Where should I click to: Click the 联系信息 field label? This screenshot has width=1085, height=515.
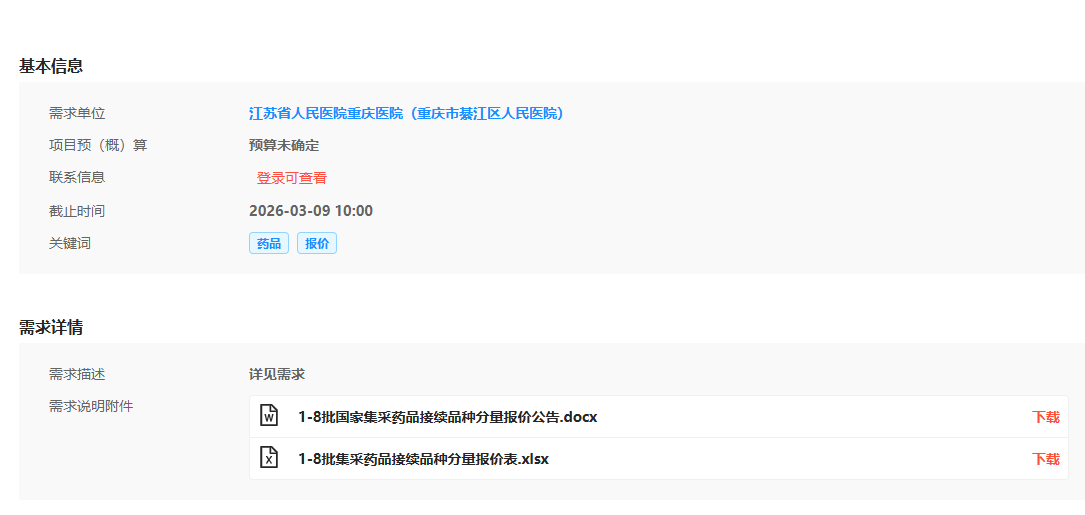click(77, 177)
